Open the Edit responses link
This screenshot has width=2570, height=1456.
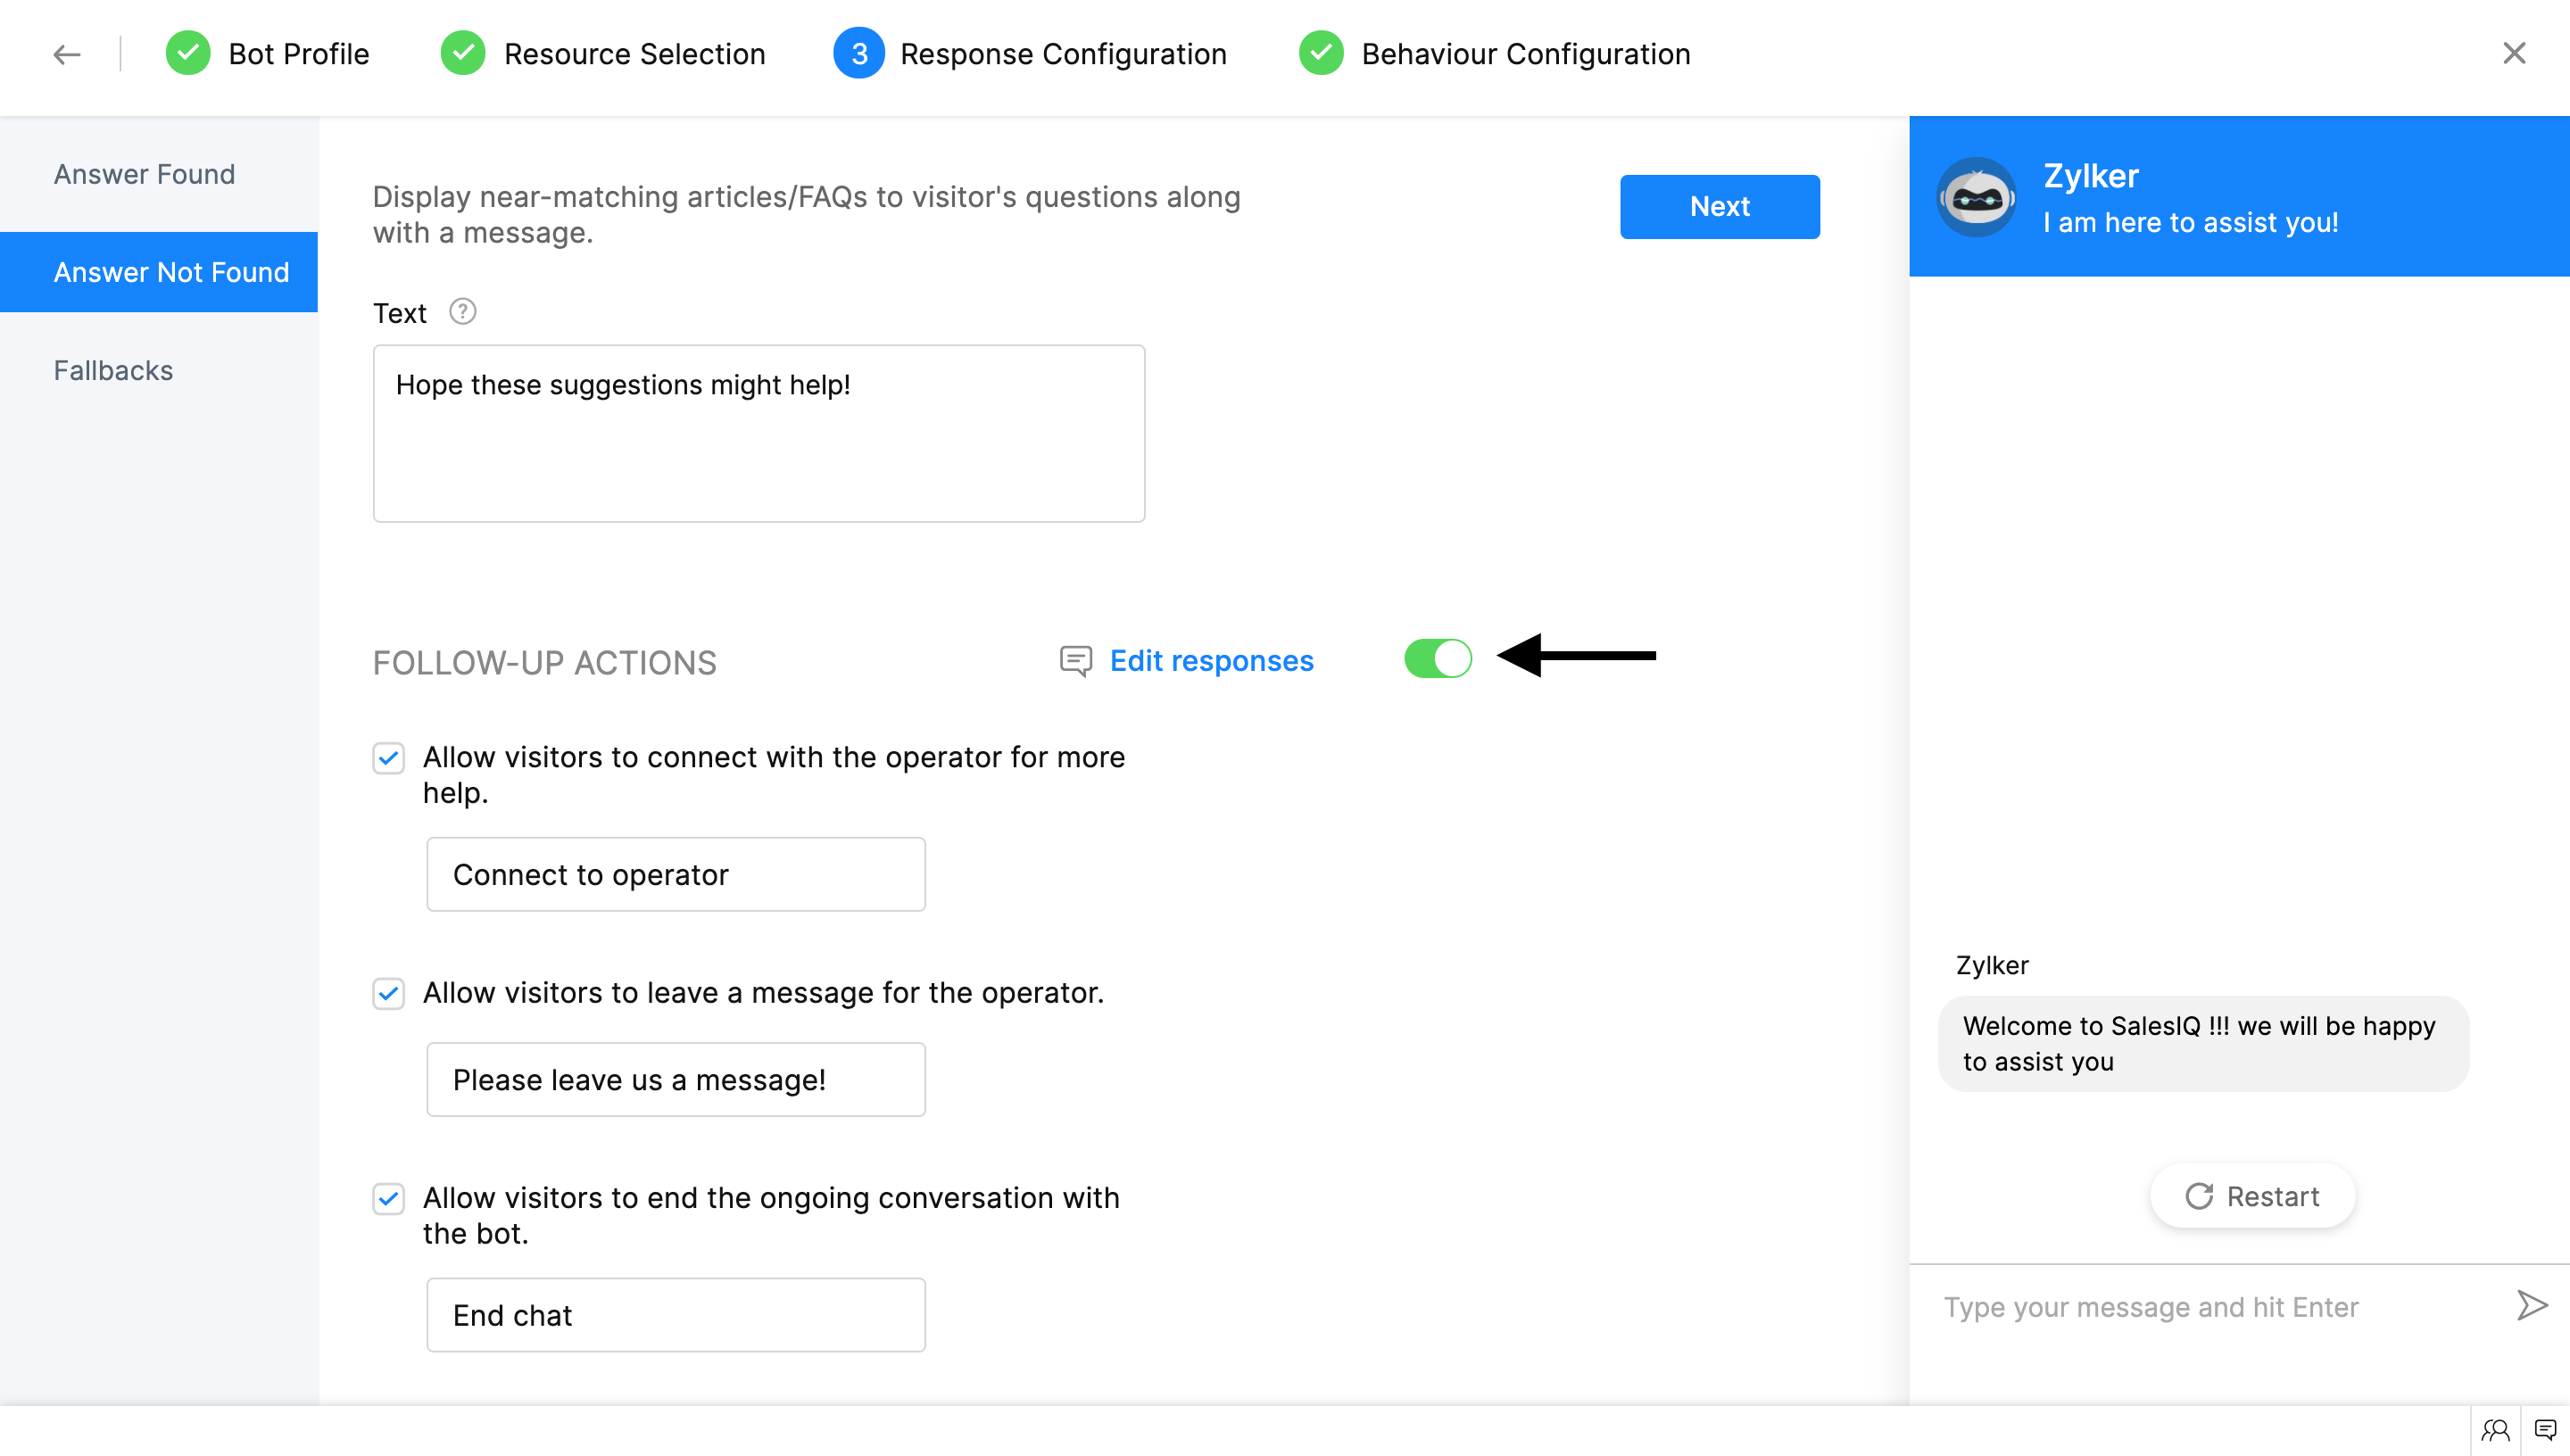tap(1211, 661)
